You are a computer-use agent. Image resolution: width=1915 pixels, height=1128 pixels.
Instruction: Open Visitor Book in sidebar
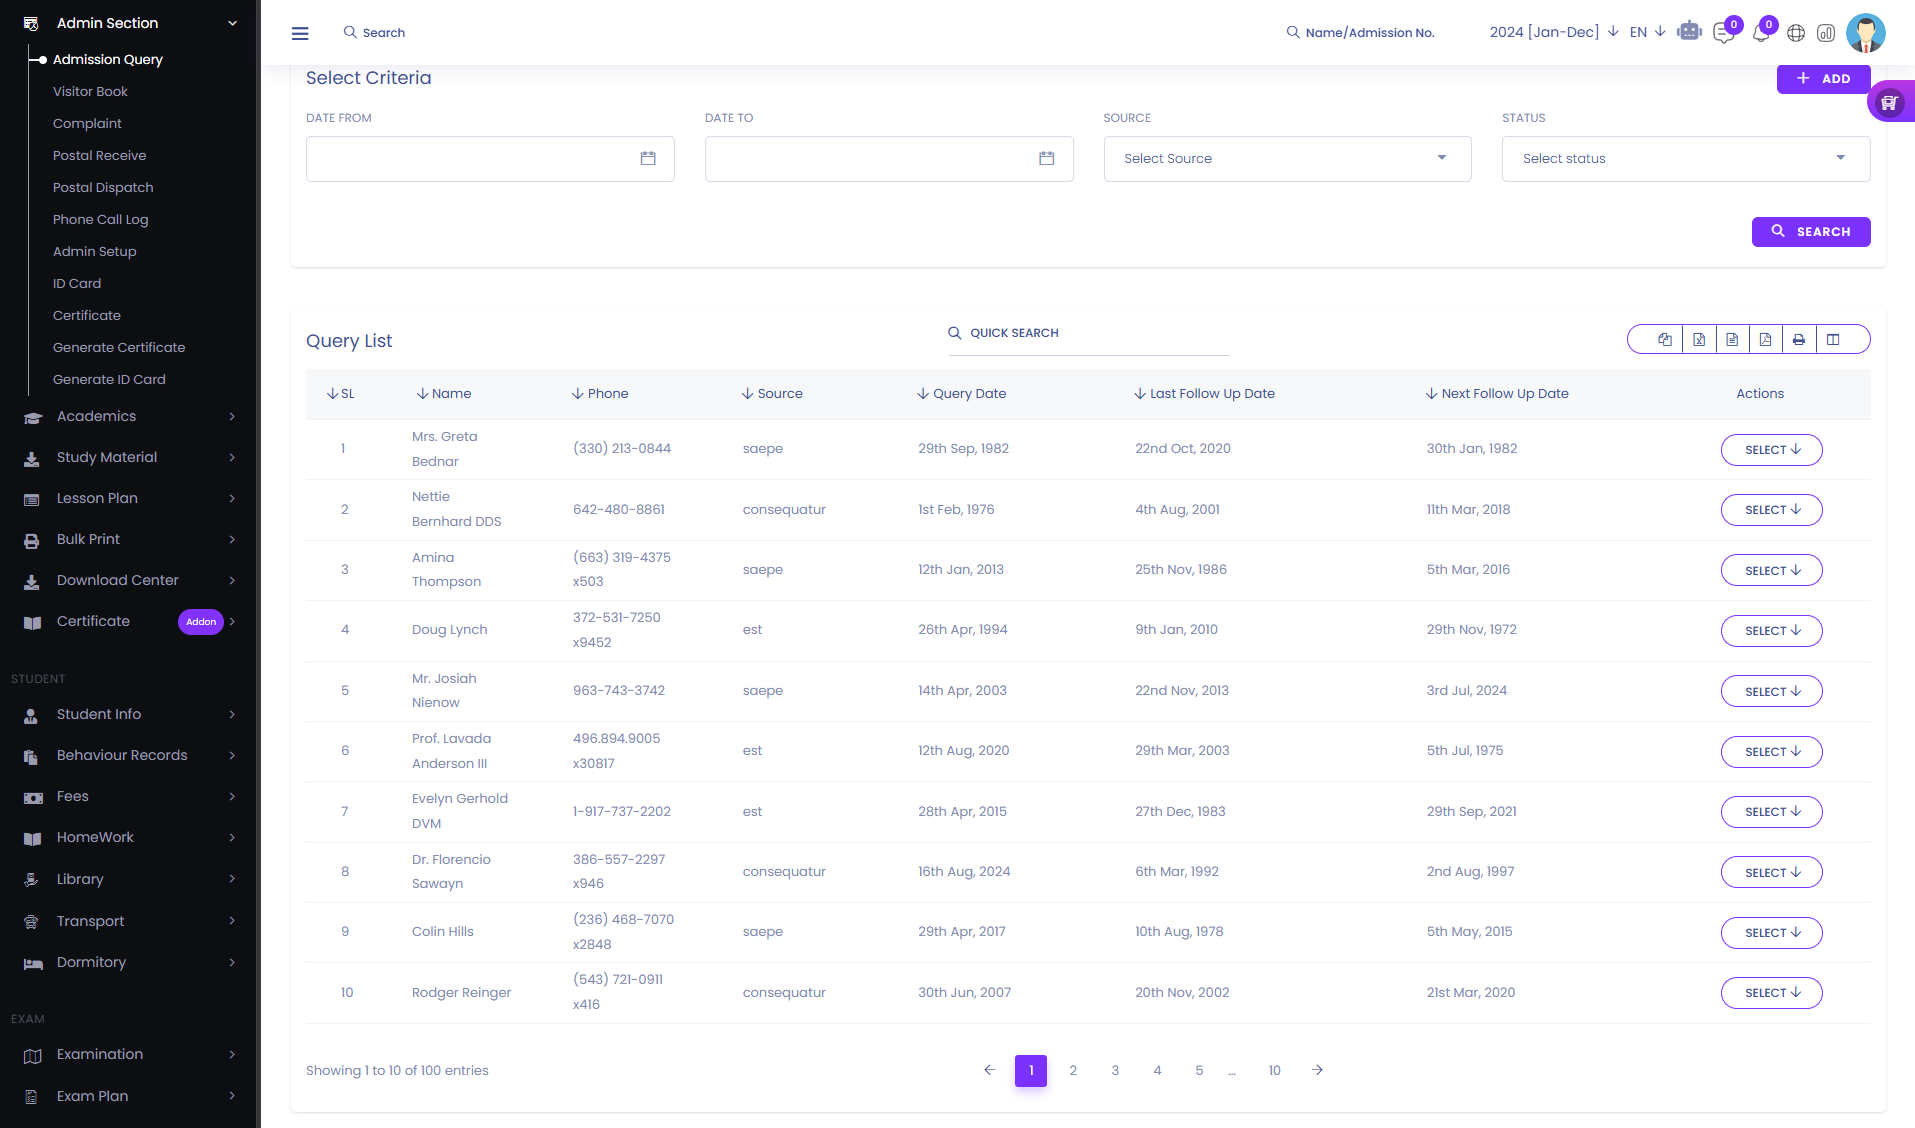click(90, 91)
